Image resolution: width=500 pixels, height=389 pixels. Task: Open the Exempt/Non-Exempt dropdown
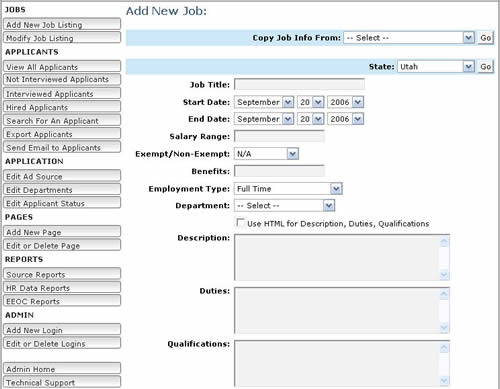point(266,154)
